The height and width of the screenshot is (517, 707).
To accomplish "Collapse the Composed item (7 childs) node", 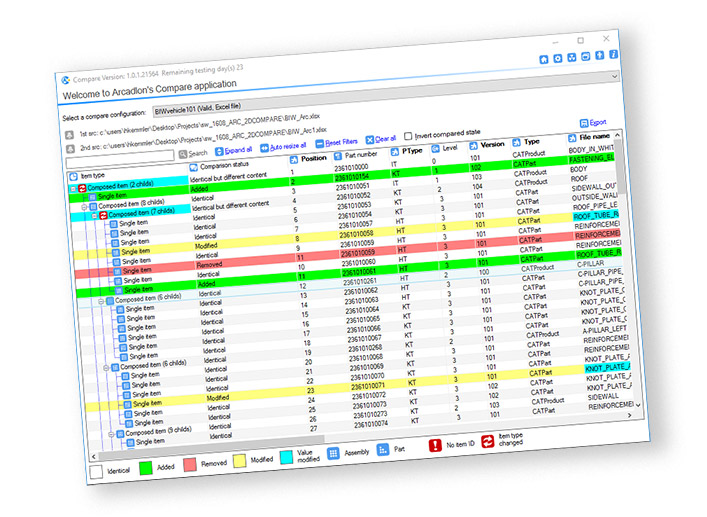I will click(95, 216).
